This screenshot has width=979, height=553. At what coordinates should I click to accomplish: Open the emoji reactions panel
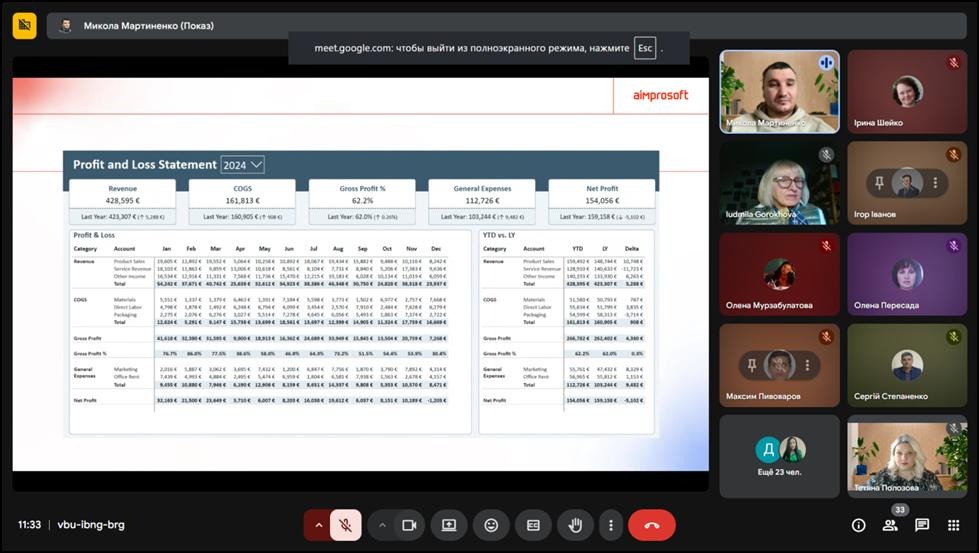tap(491, 525)
